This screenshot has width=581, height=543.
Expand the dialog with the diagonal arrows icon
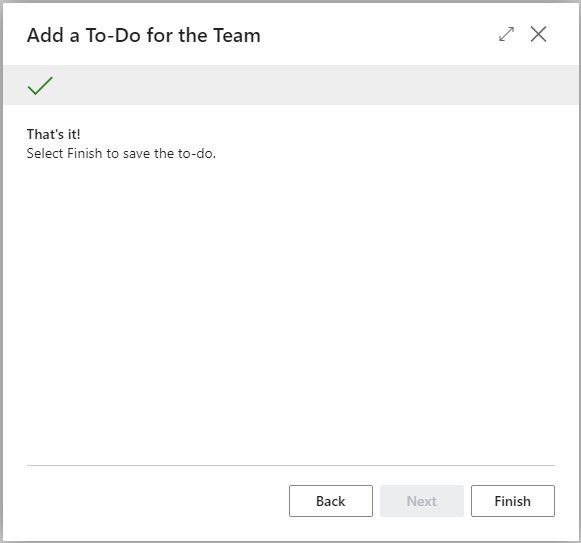point(506,34)
